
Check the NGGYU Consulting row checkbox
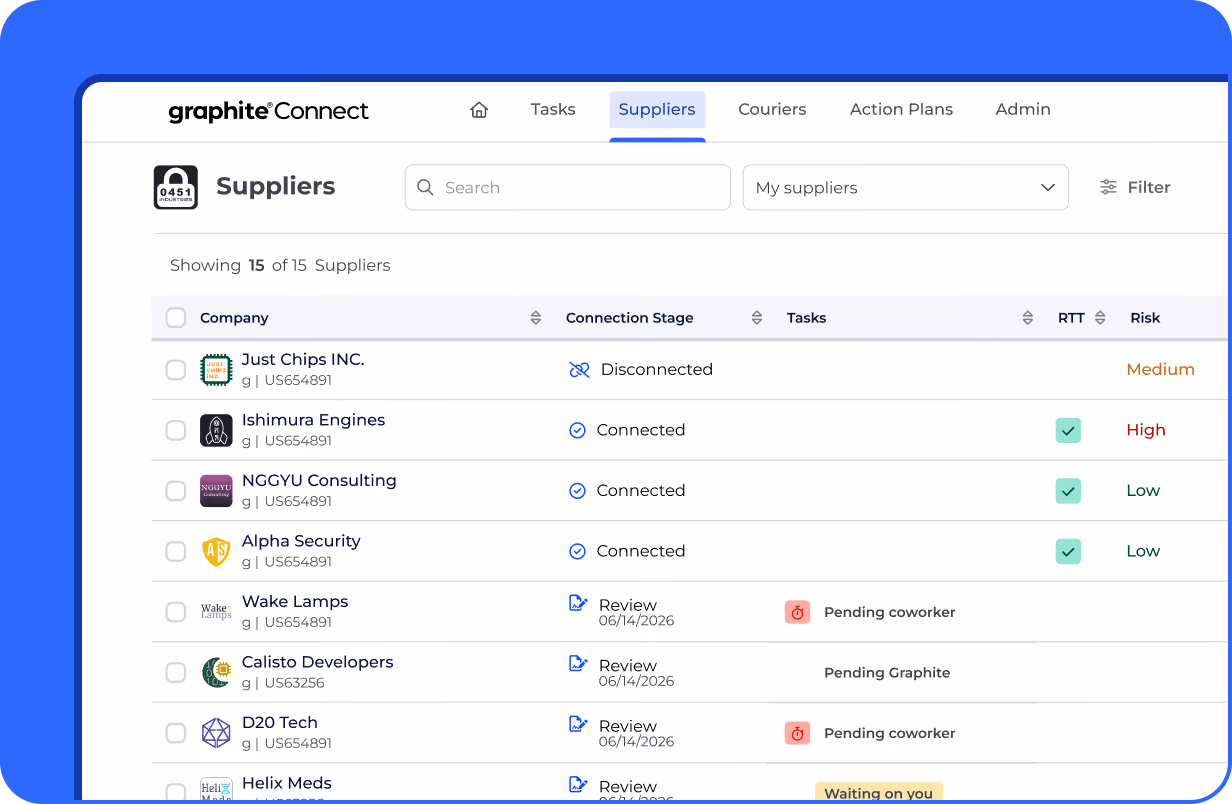click(x=176, y=491)
